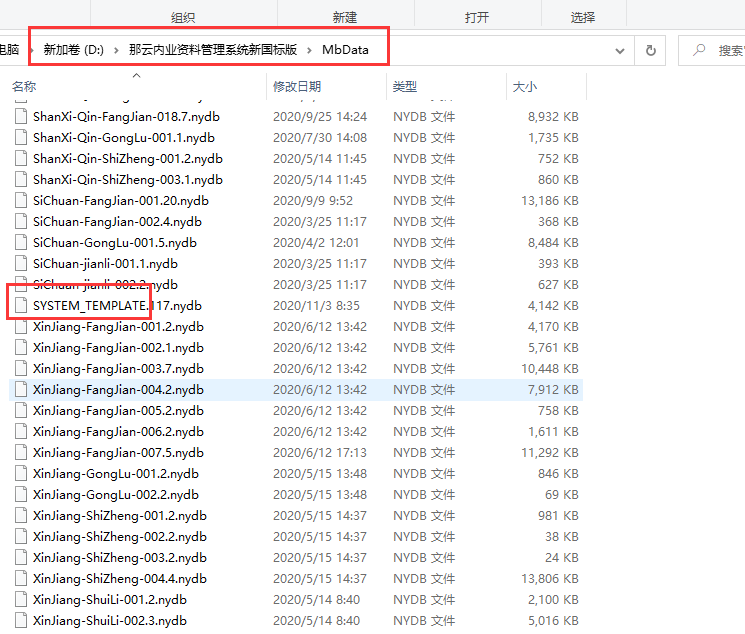This screenshot has width=745, height=634.
Task: Sort files by 类型 column header
Action: [404, 87]
